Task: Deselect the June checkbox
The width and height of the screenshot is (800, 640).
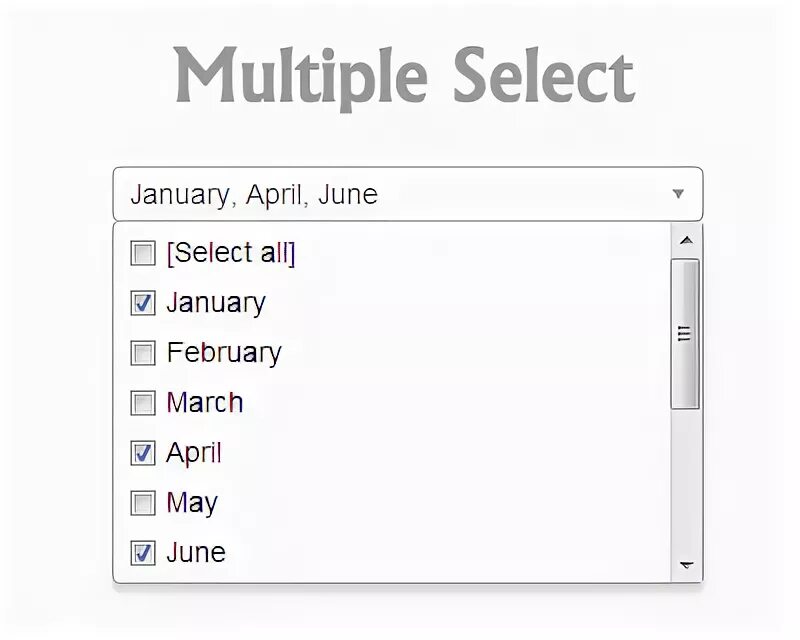Action: 143,553
